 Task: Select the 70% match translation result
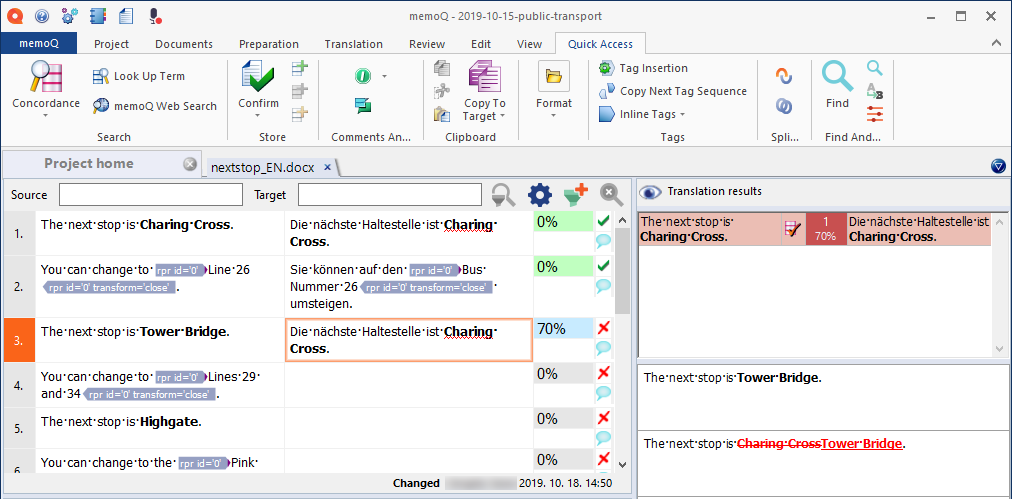tap(814, 229)
